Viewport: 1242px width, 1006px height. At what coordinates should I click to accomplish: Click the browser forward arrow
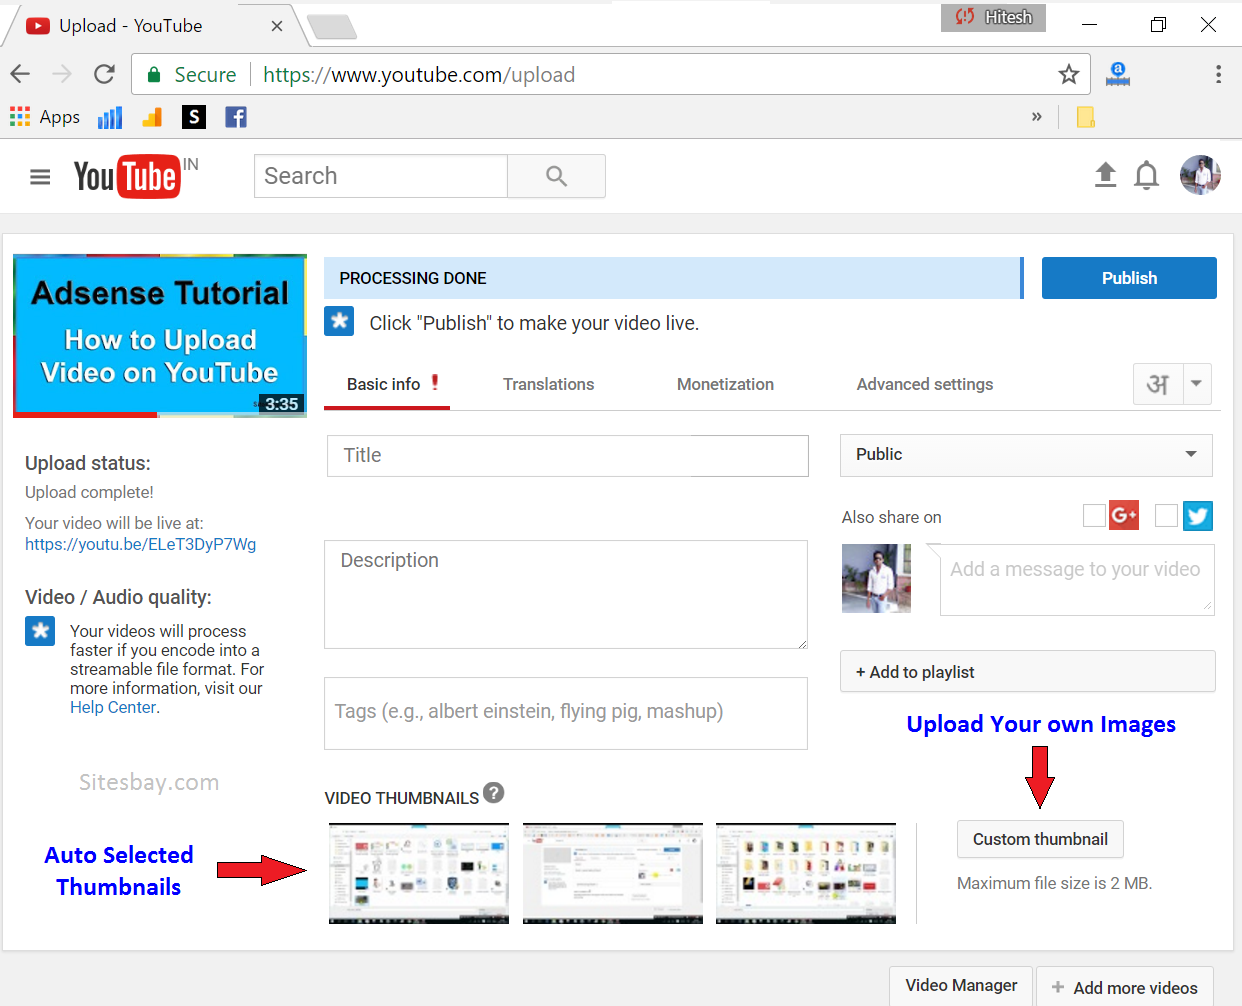point(62,74)
